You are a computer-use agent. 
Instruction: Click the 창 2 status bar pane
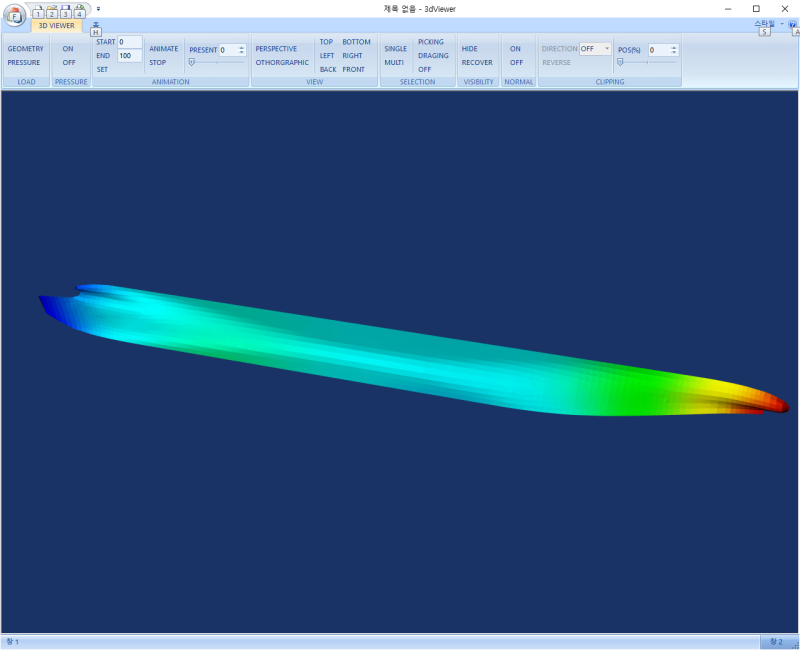[777, 641]
